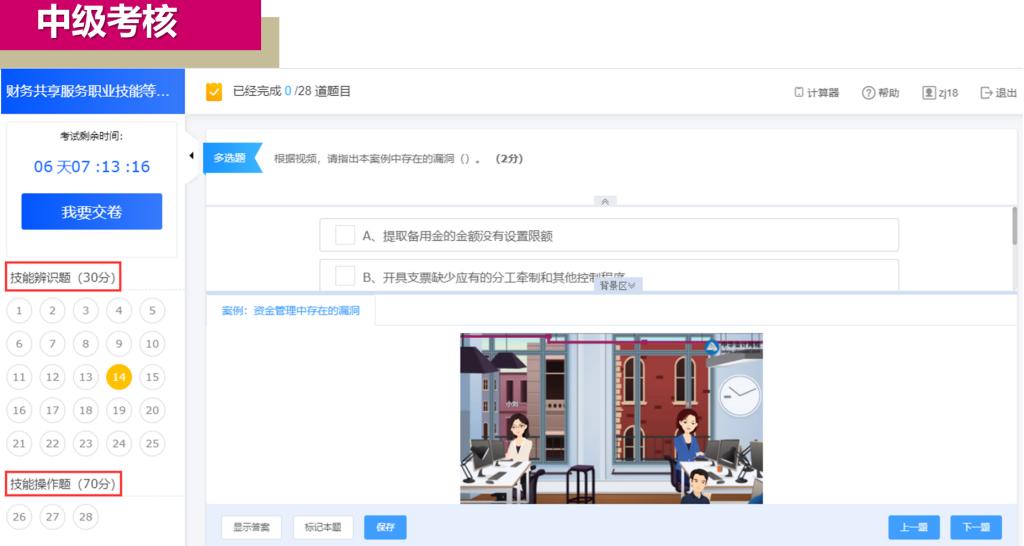Image resolution: width=1024 pixels, height=546 pixels.
Task: Check option B about issuing cheques
Action: click(x=345, y=276)
